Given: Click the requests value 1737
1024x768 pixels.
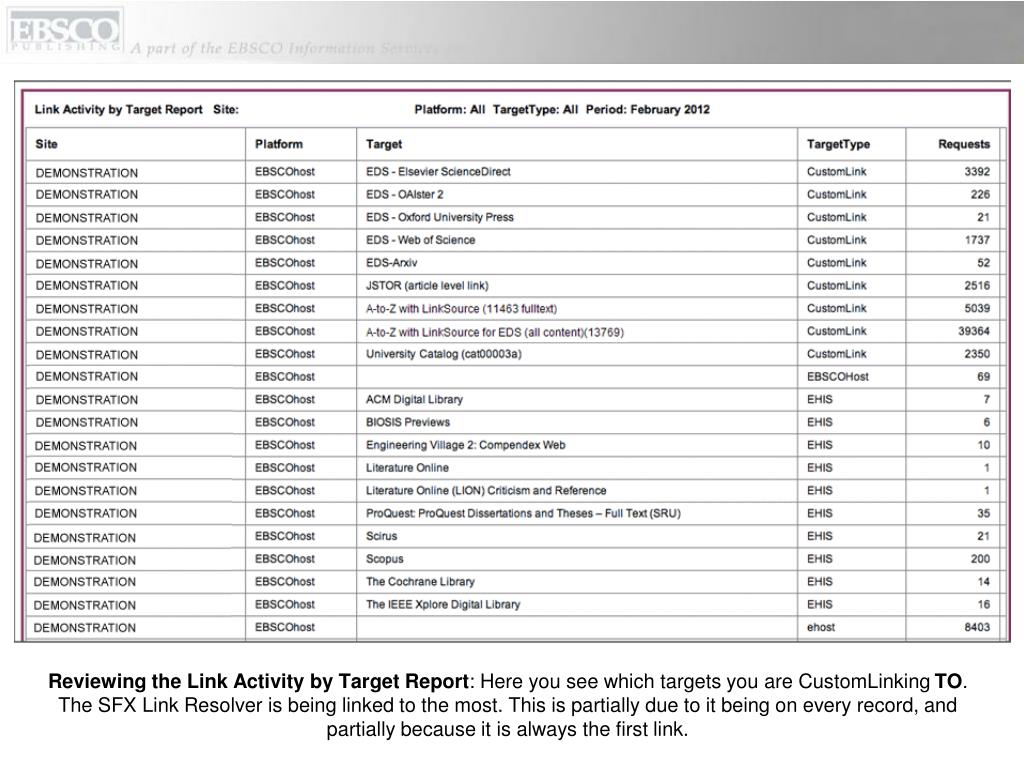Looking at the screenshot, I should click(977, 240).
